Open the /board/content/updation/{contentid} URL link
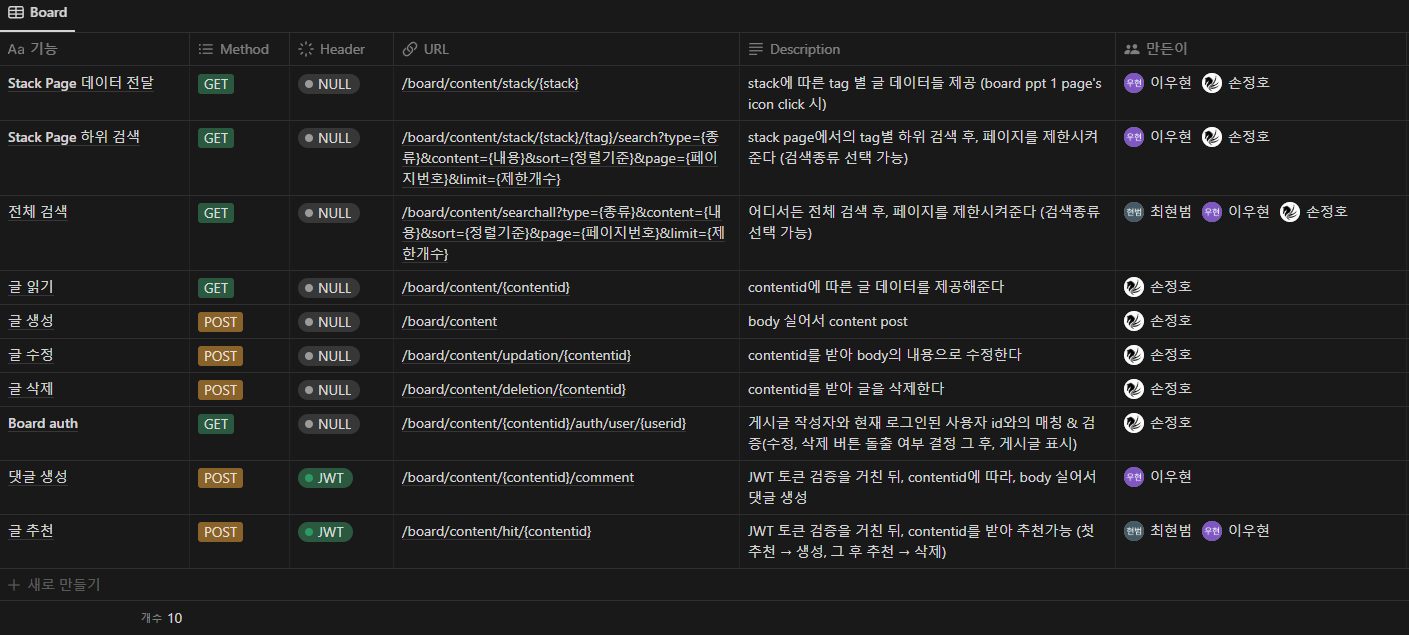This screenshot has width=1409, height=635. pos(516,356)
